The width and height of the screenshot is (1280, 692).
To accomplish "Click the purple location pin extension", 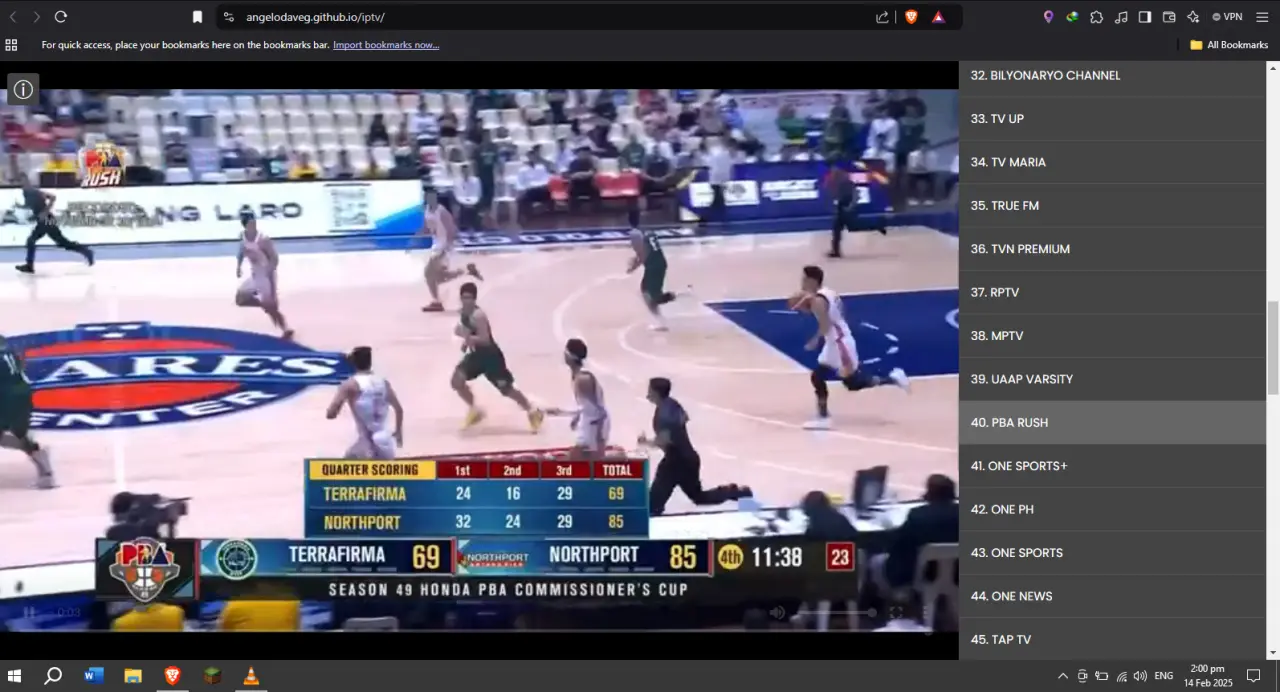I will pos(1048,17).
